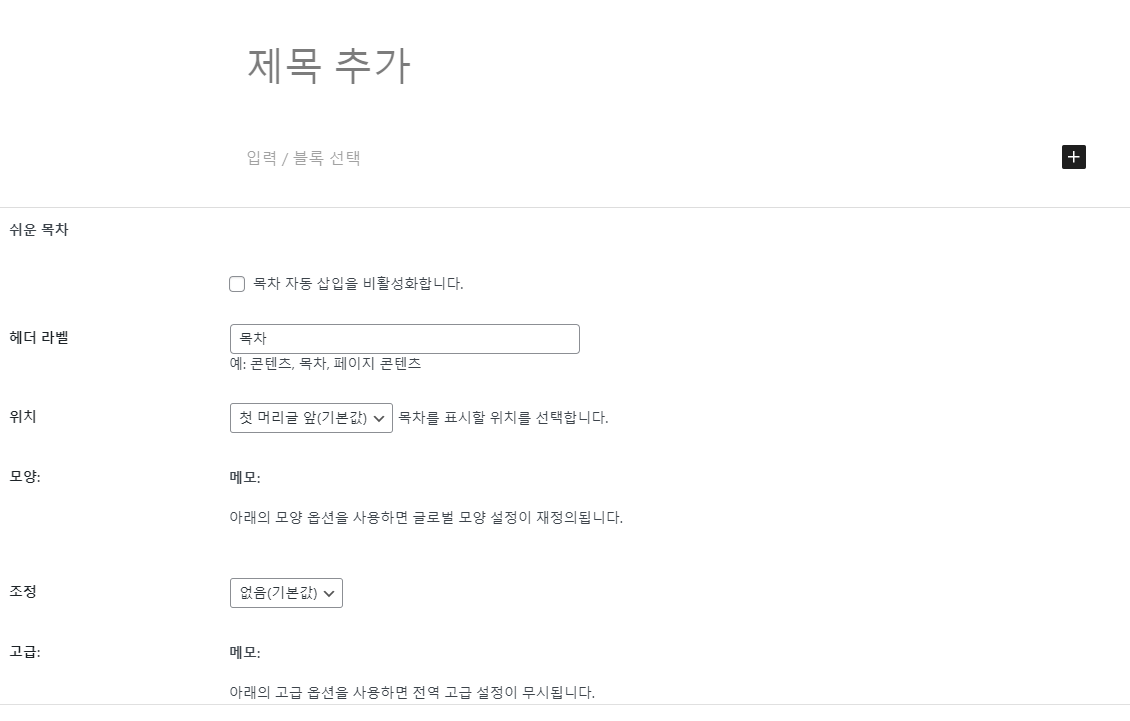Click the 입력 / 블록 선택 placeholder area
This screenshot has height=721, width=1130.
click(x=305, y=157)
